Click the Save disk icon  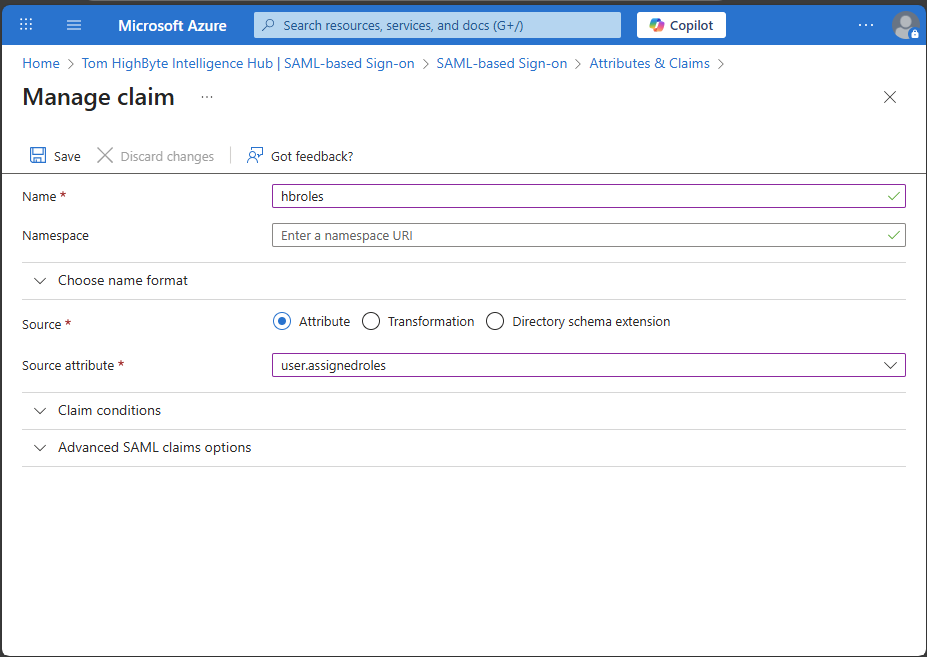coord(38,156)
